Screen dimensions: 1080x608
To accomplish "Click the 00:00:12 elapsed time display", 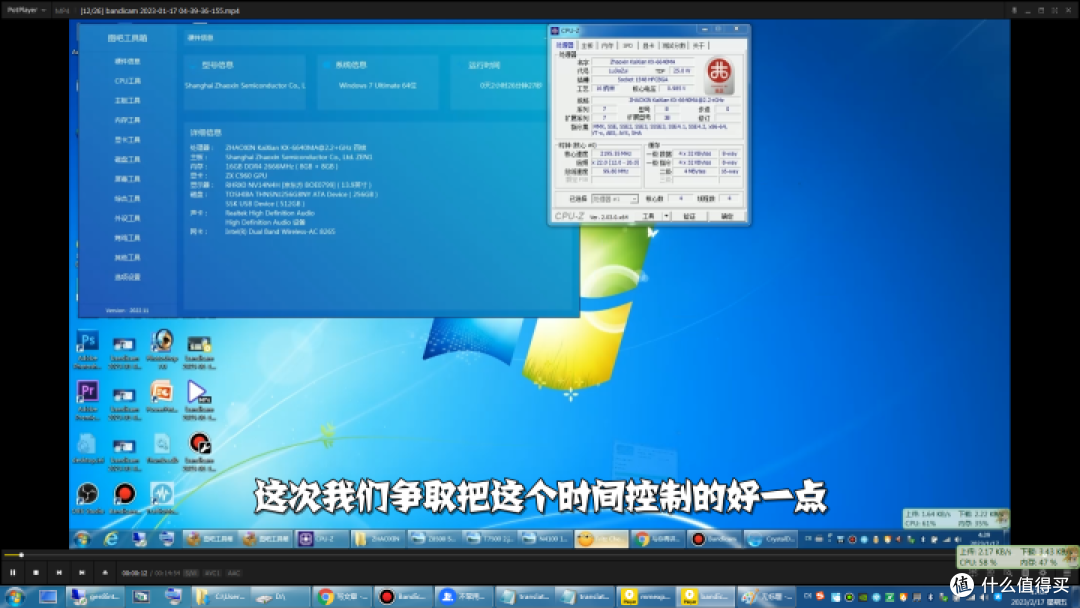I will [x=134, y=573].
